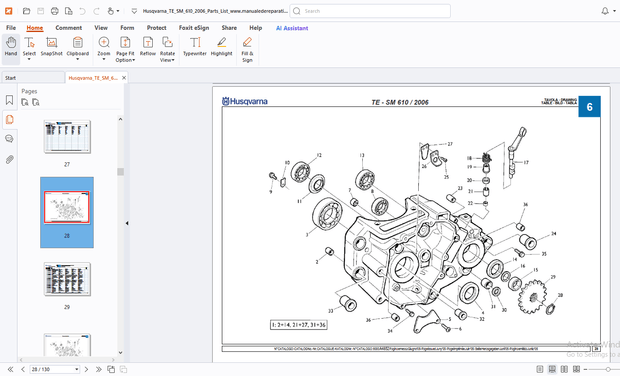
Task: Open the page number dropdown
Action: point(76,369)
